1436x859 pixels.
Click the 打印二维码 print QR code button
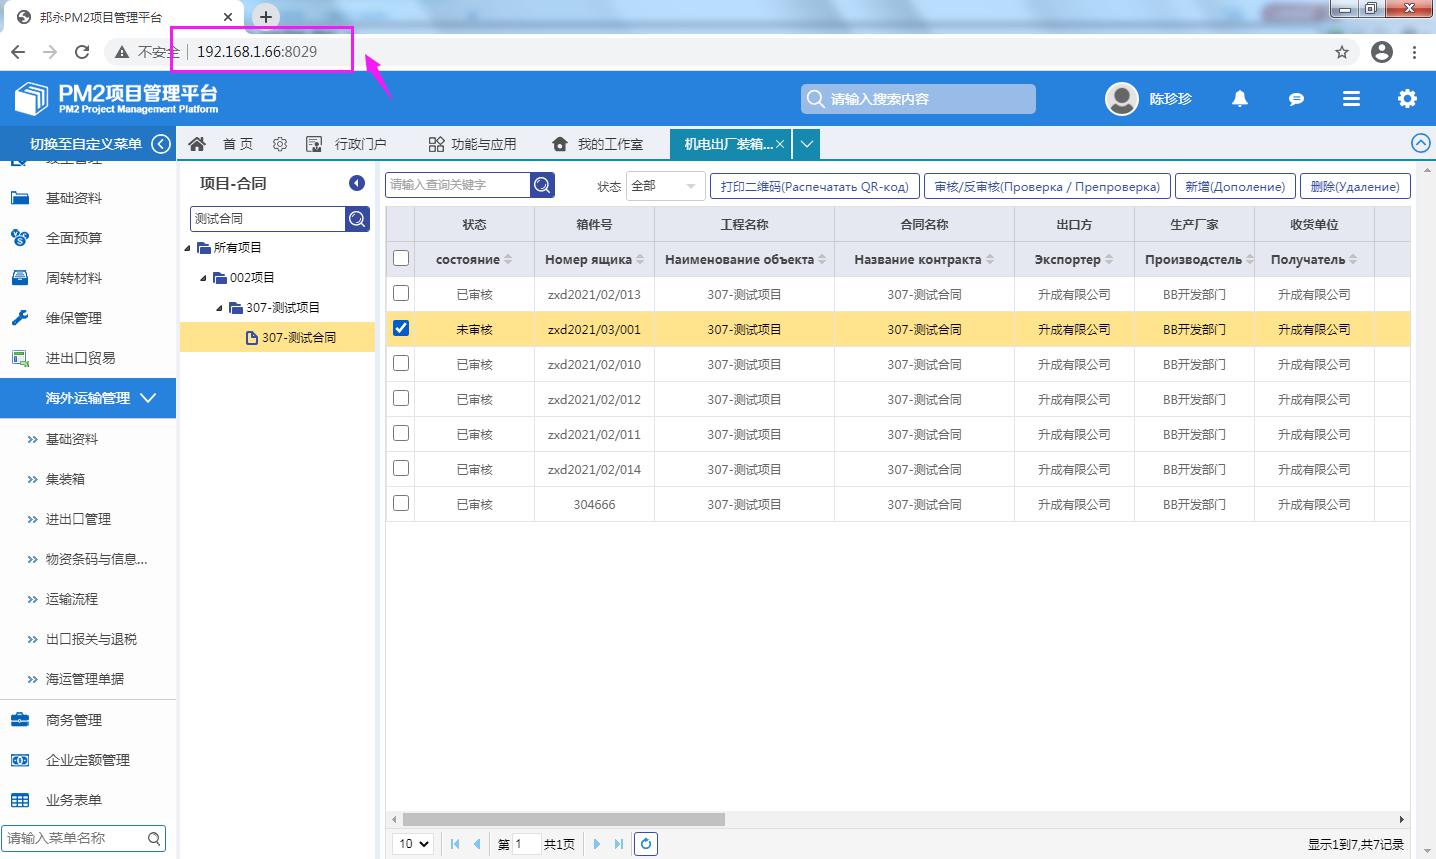click(x=814, y=186)
